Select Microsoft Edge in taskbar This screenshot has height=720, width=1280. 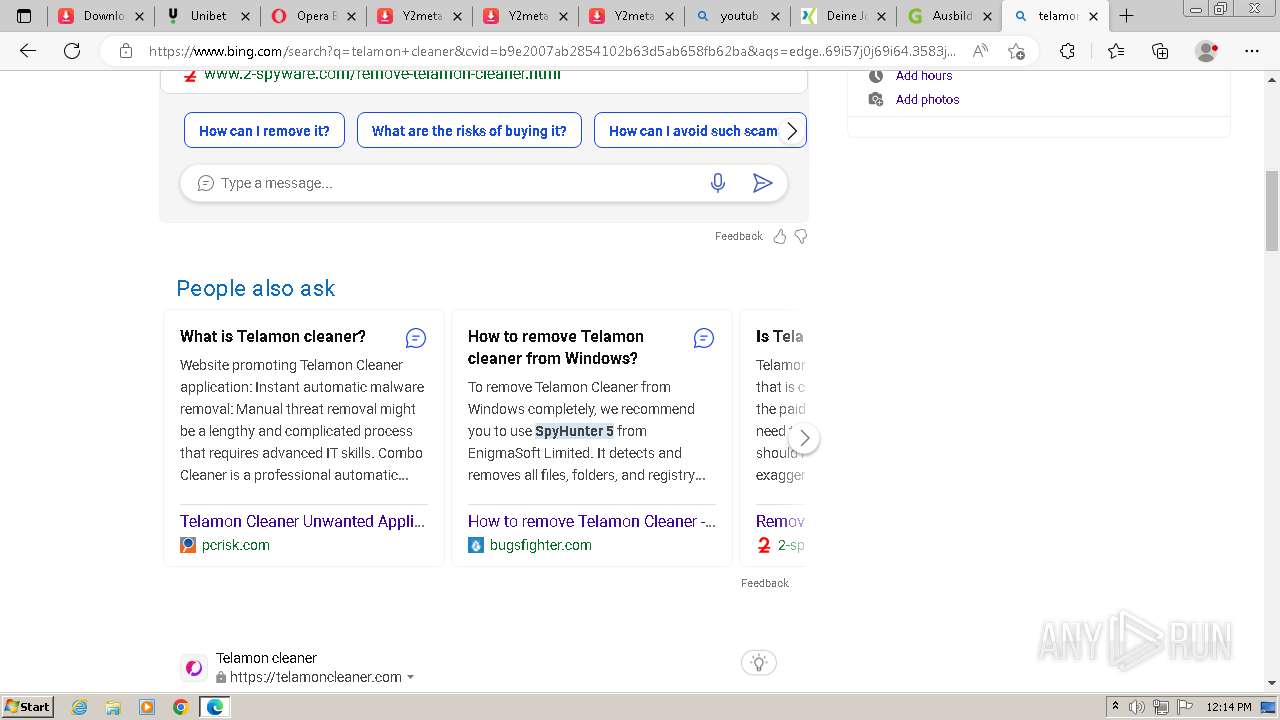215,707
